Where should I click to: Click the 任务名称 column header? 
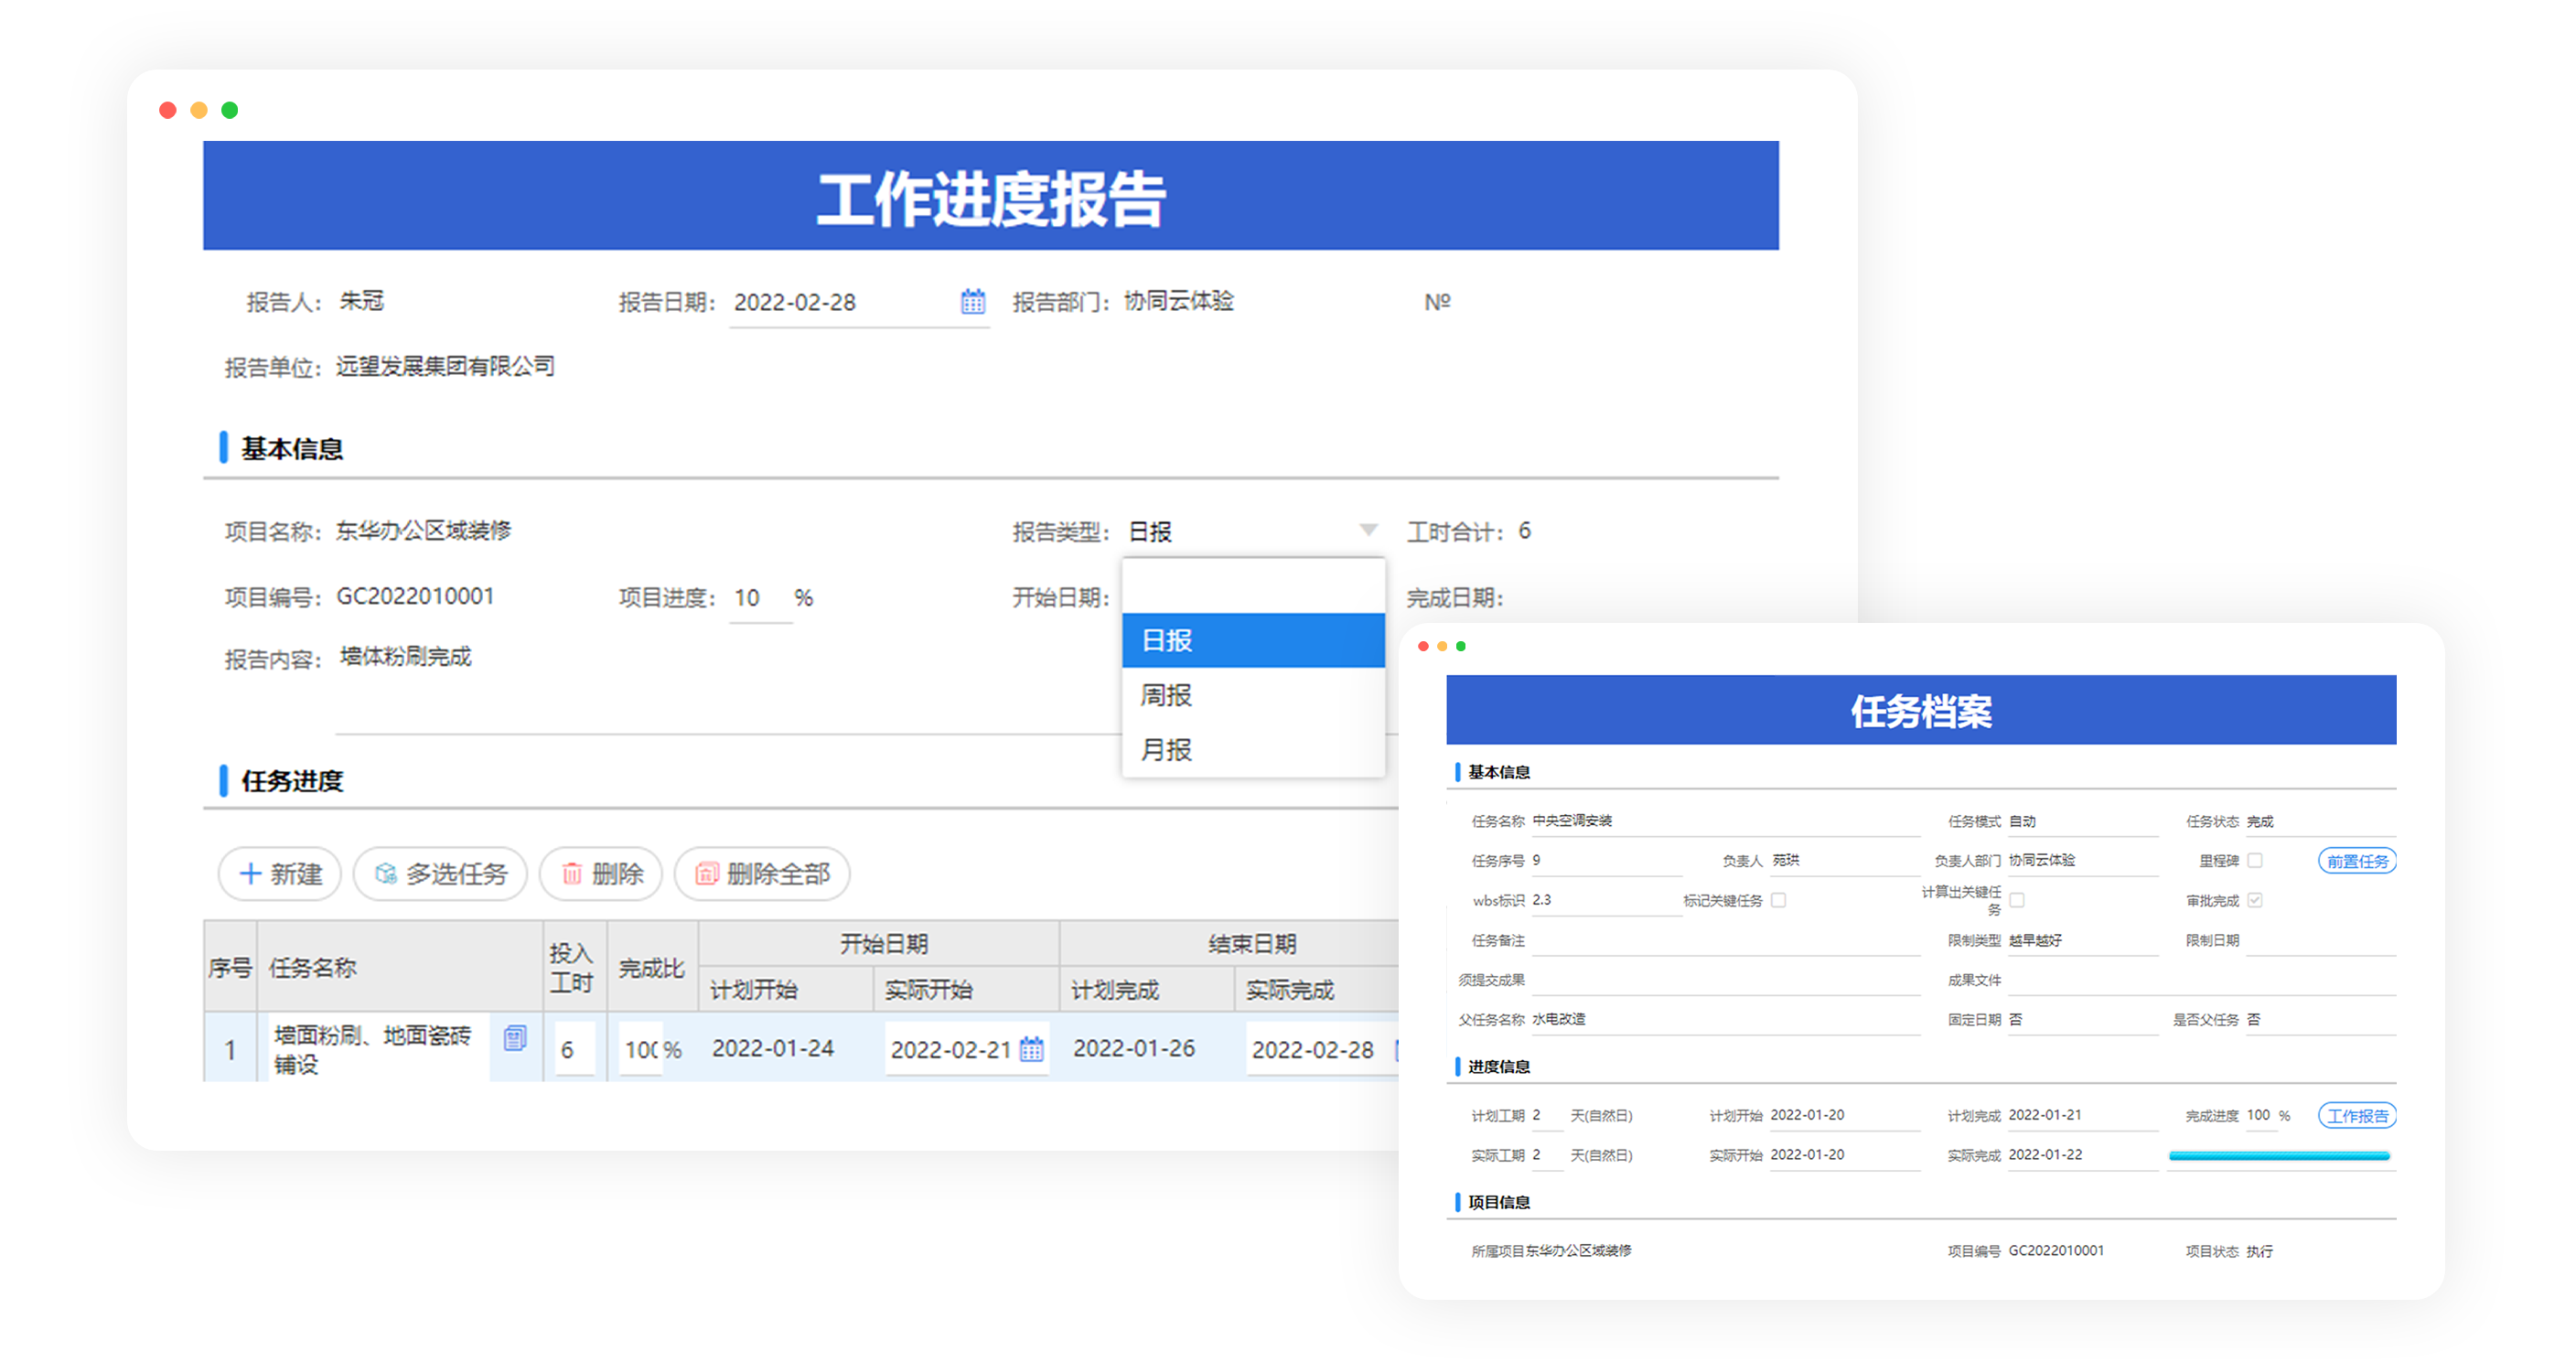(x=399, y=967)
